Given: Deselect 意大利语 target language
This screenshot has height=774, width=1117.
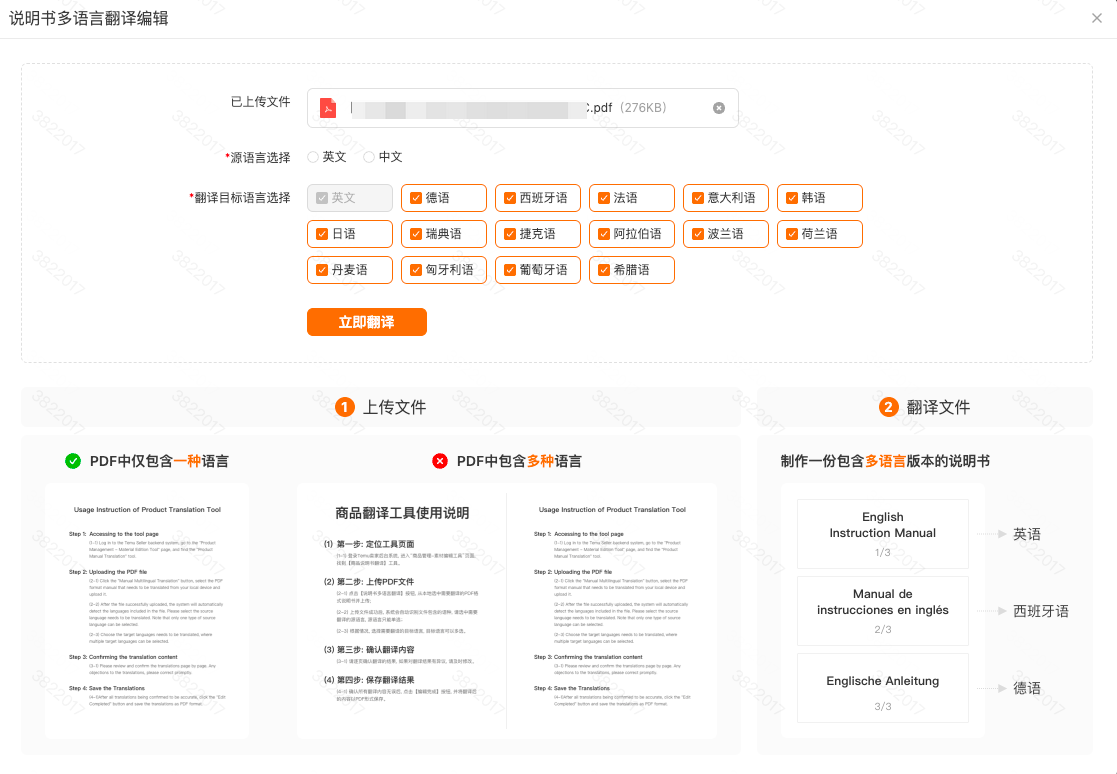Looking at the screenshot, I should click(697, 198).
